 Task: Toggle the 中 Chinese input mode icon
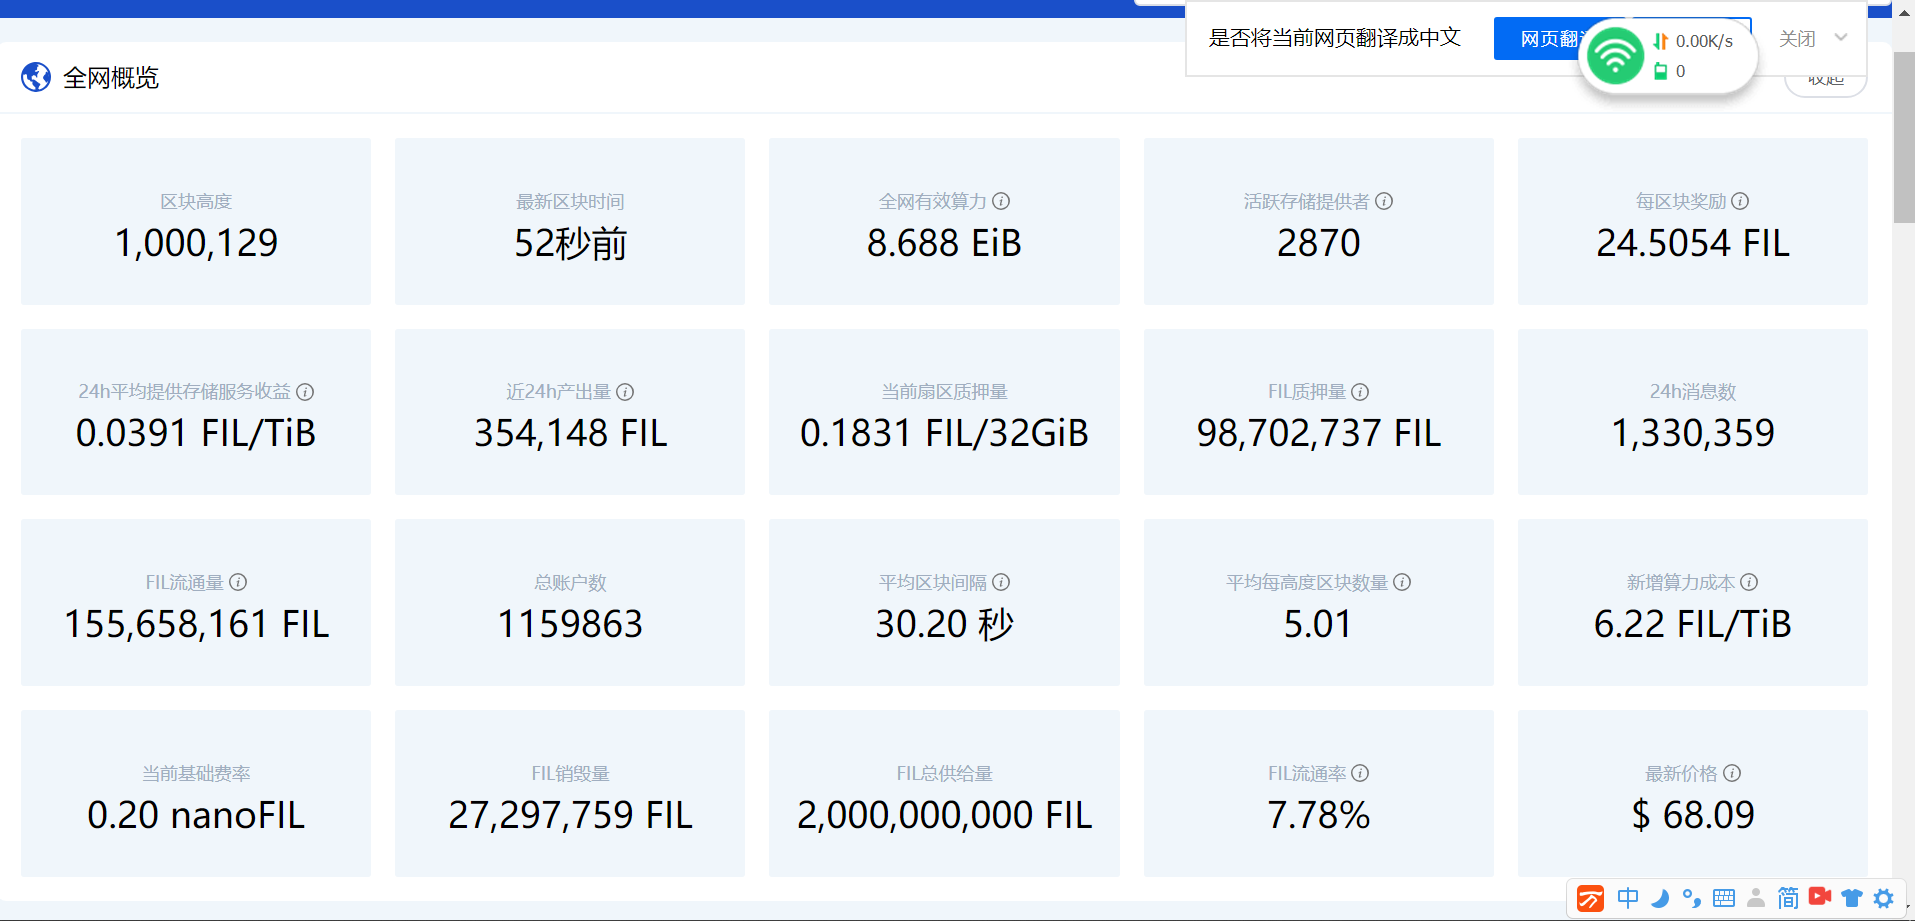[x=1628, y=898]
